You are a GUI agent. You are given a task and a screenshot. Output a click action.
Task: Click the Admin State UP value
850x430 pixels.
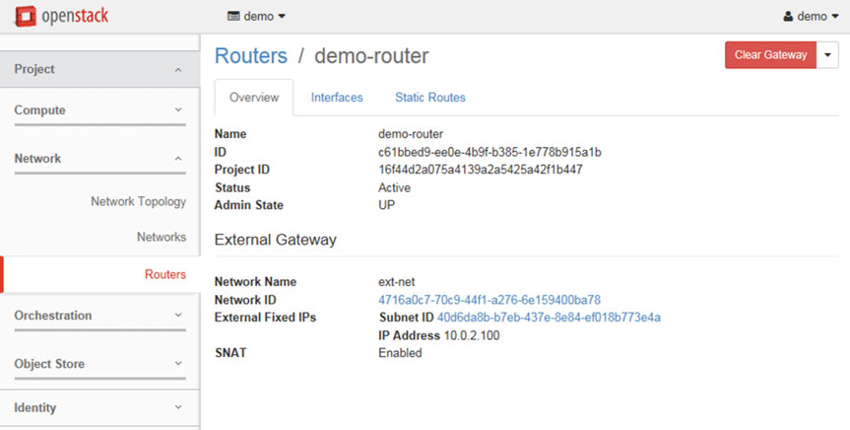pyautogui.click(x=387, y=205)
